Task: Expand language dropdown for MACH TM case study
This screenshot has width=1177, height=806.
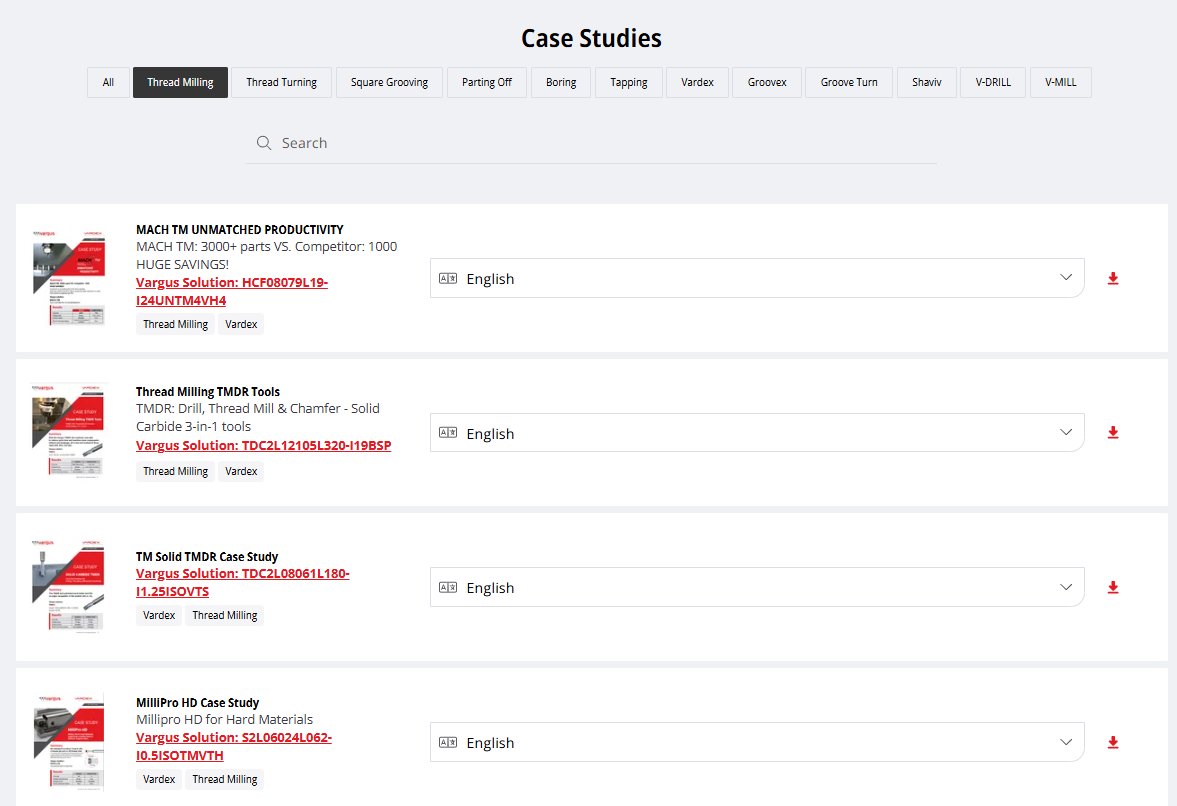Action: pos(1066,278)
